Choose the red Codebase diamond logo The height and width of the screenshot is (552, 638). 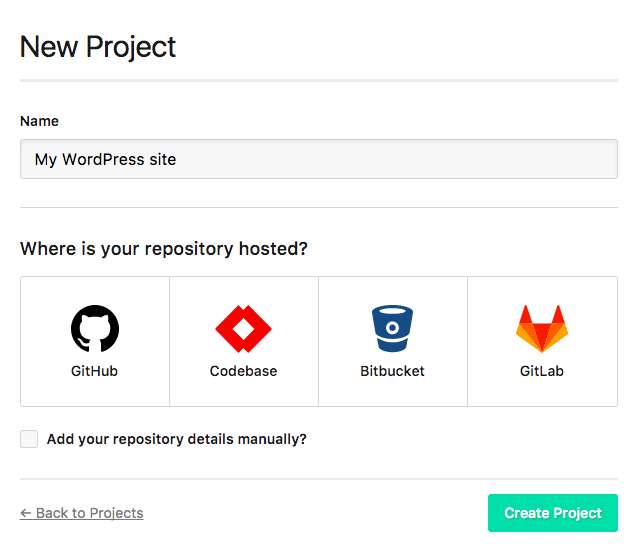point(243,329)
